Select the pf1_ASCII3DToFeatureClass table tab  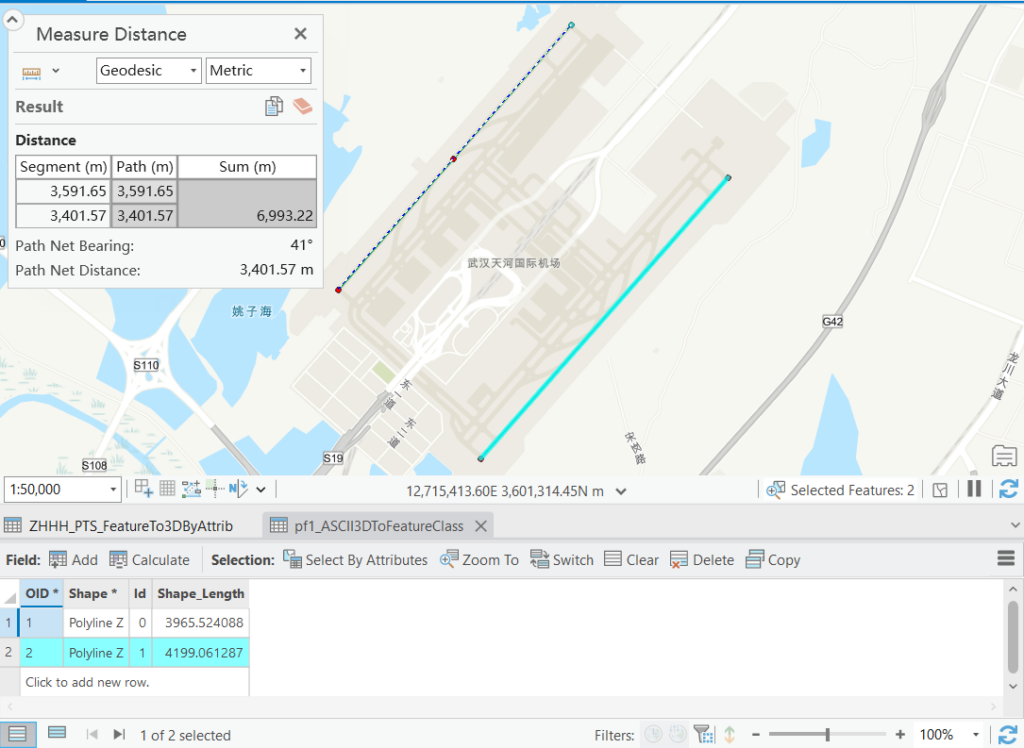coord(377,525)
